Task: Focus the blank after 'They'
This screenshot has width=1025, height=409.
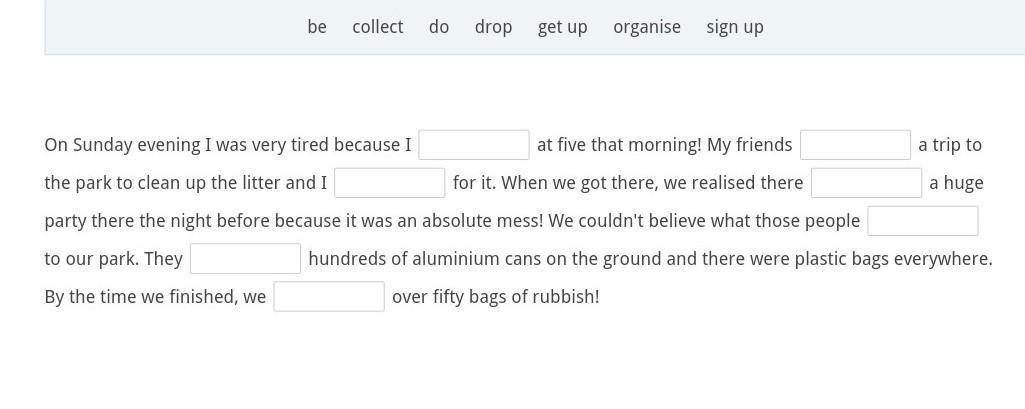Action: 245,259
